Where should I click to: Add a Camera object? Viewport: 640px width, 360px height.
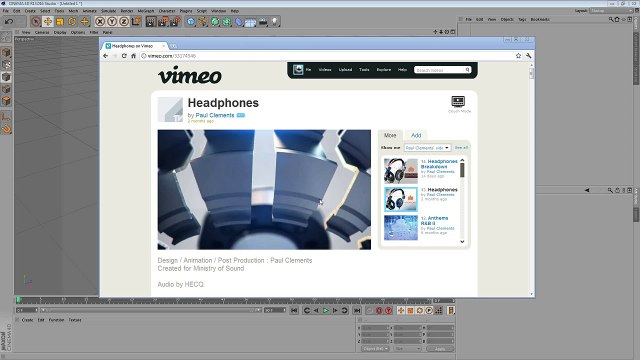263,22
